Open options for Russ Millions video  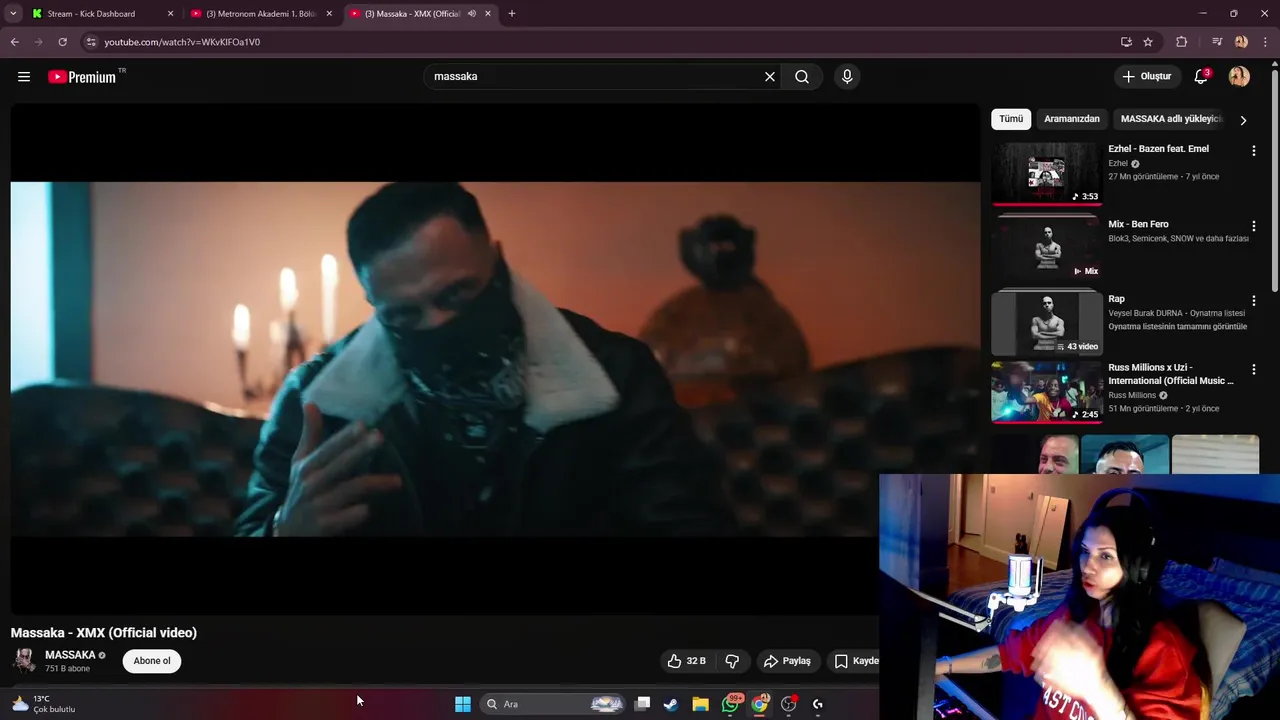click(x=1253, y=370)
